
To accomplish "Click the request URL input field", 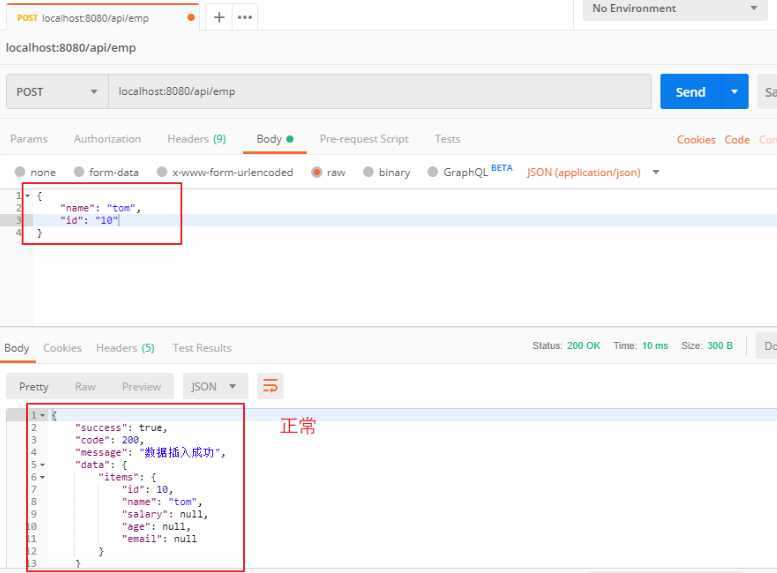I will click(380, 92).
